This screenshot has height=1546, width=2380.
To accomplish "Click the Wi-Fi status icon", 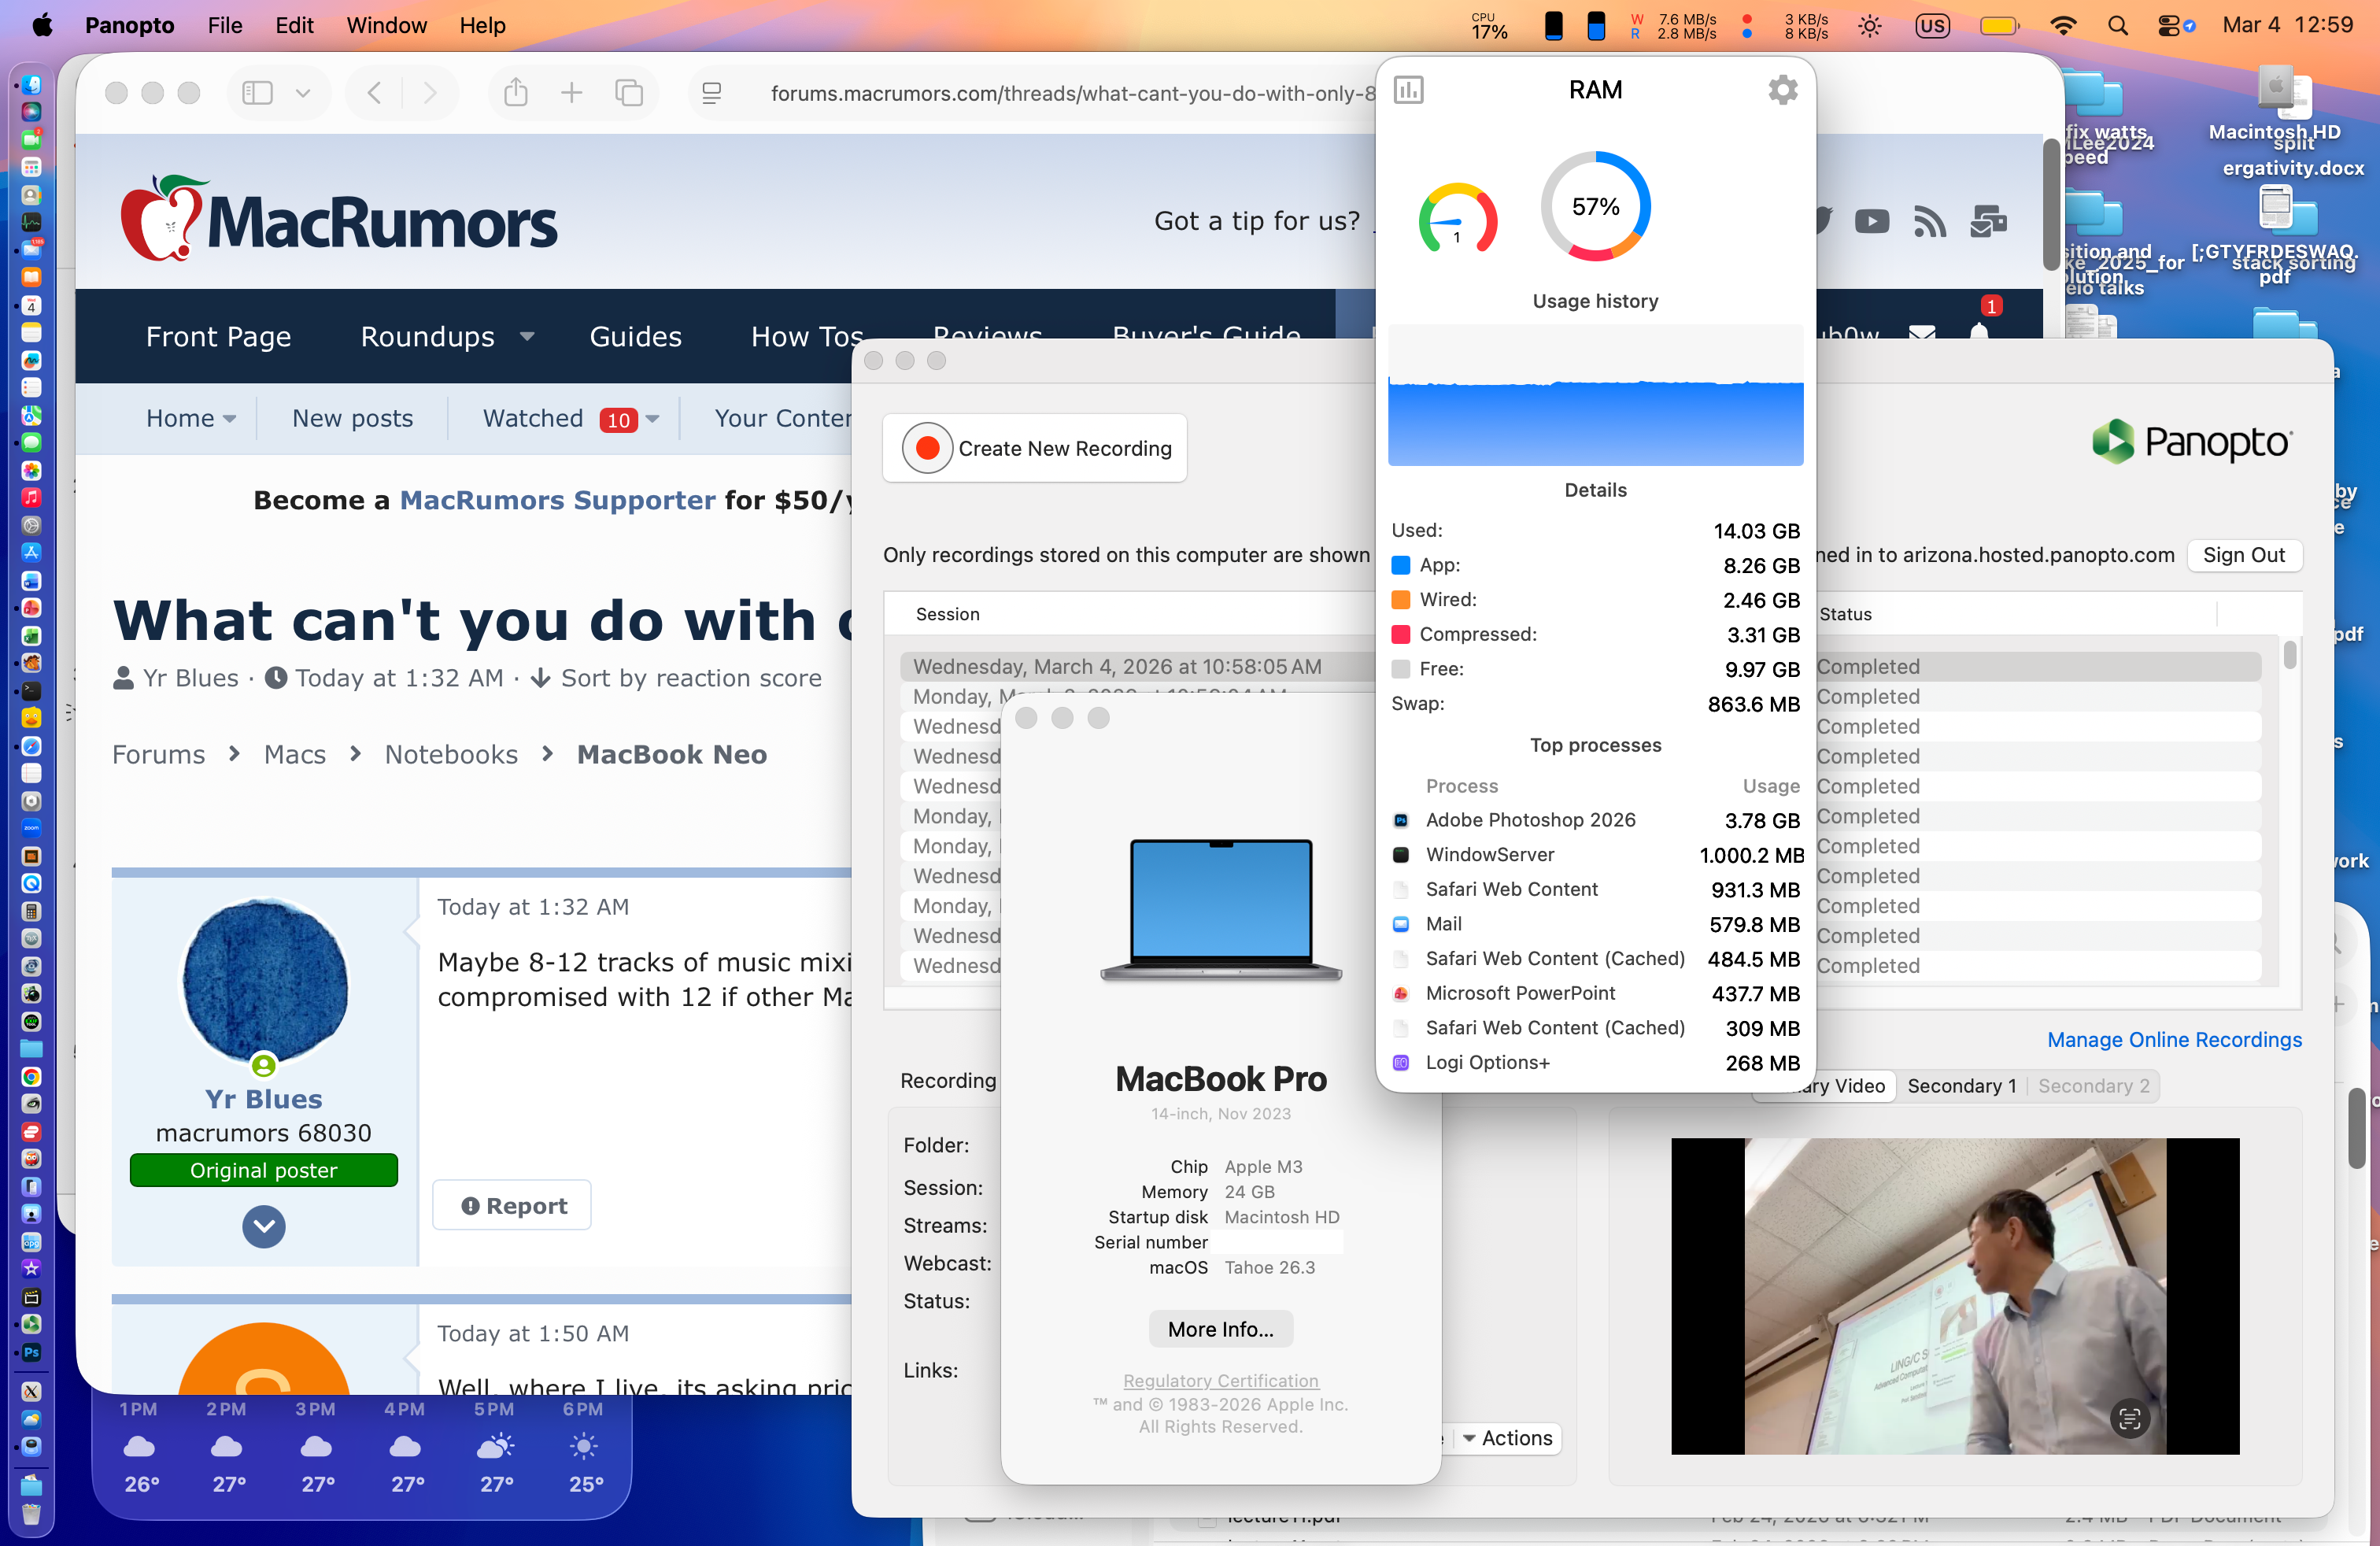I will [x=2062, y=26].
